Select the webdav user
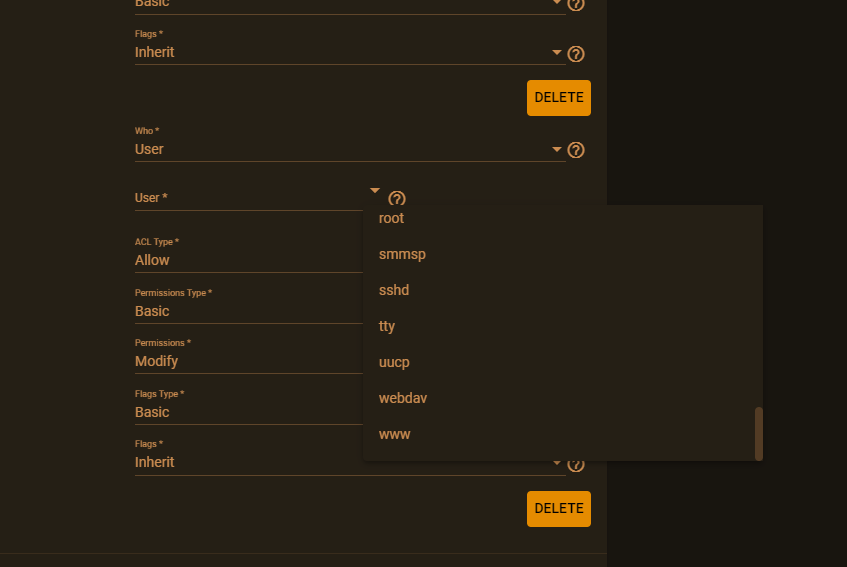 tap(403, 398)
